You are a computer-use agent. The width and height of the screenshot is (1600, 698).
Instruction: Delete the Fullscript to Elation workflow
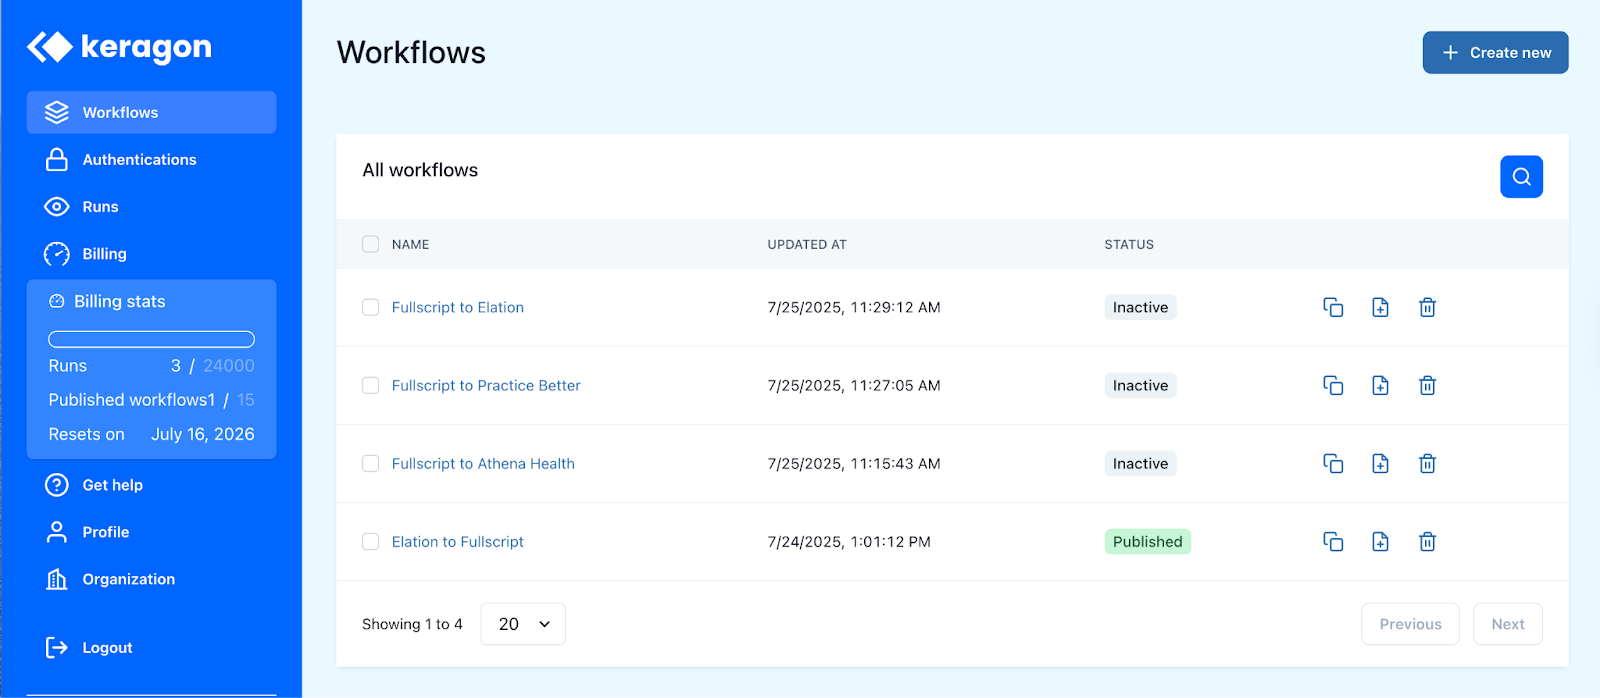tap(1427, 307)
